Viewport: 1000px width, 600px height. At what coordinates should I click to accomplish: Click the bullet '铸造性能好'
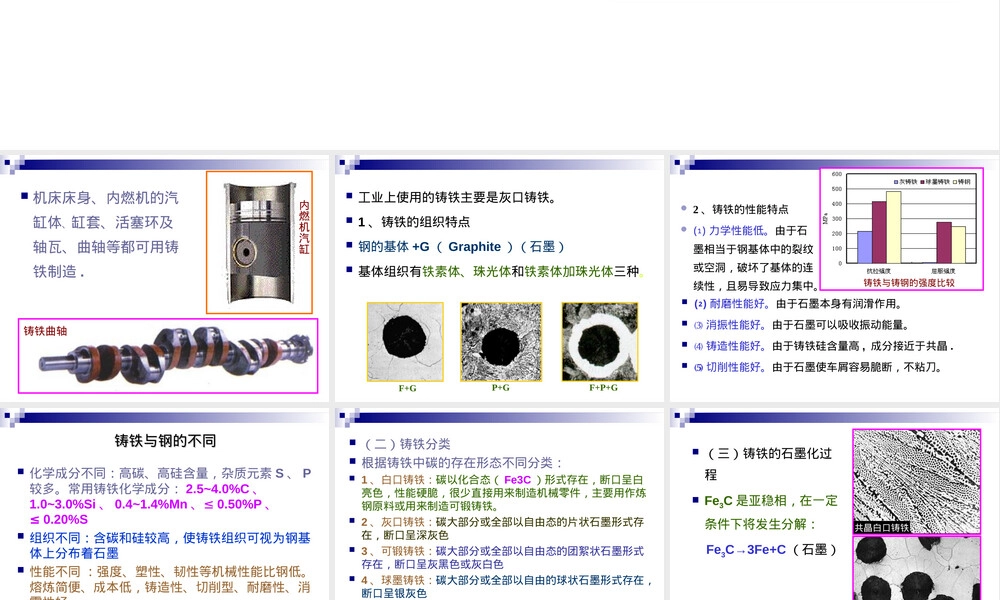[735, 346]
